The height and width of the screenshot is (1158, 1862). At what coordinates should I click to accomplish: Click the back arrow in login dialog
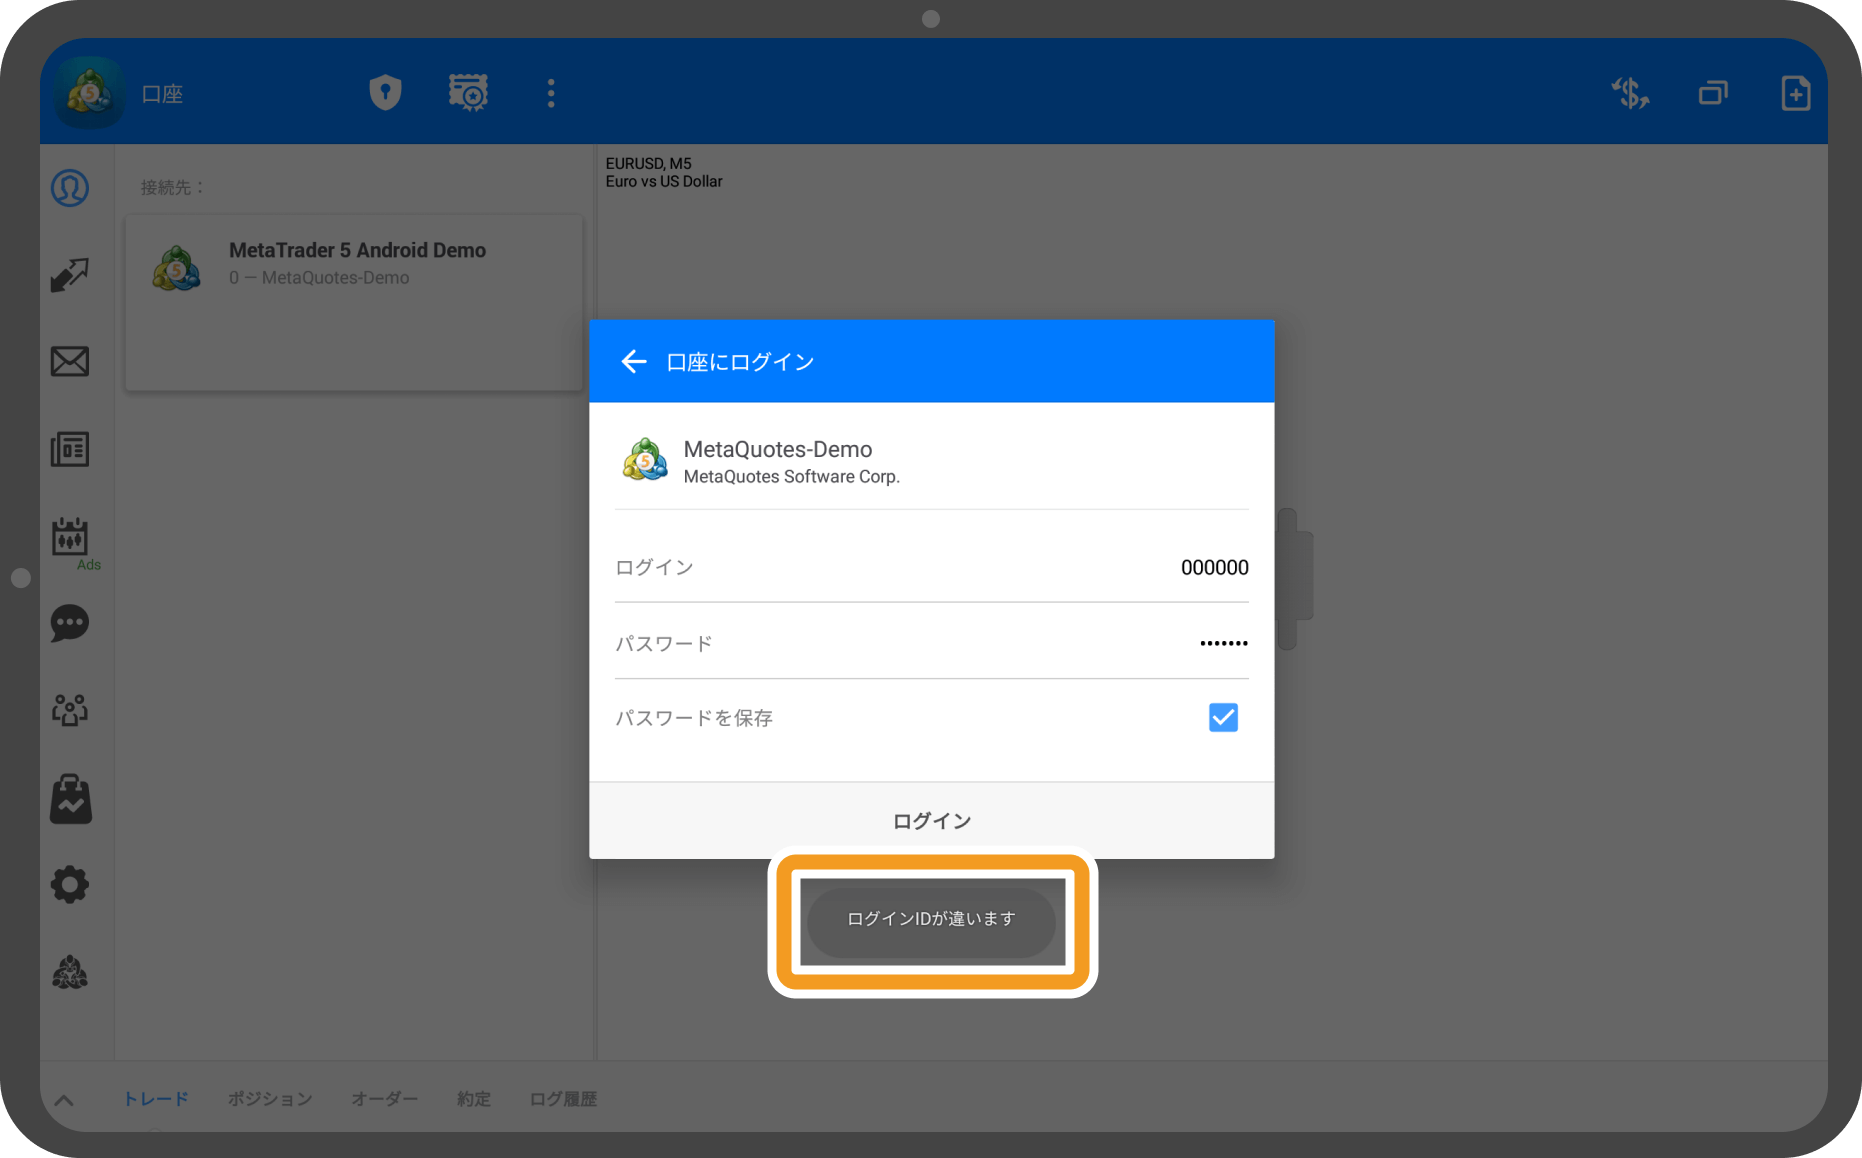click(634, 362)
